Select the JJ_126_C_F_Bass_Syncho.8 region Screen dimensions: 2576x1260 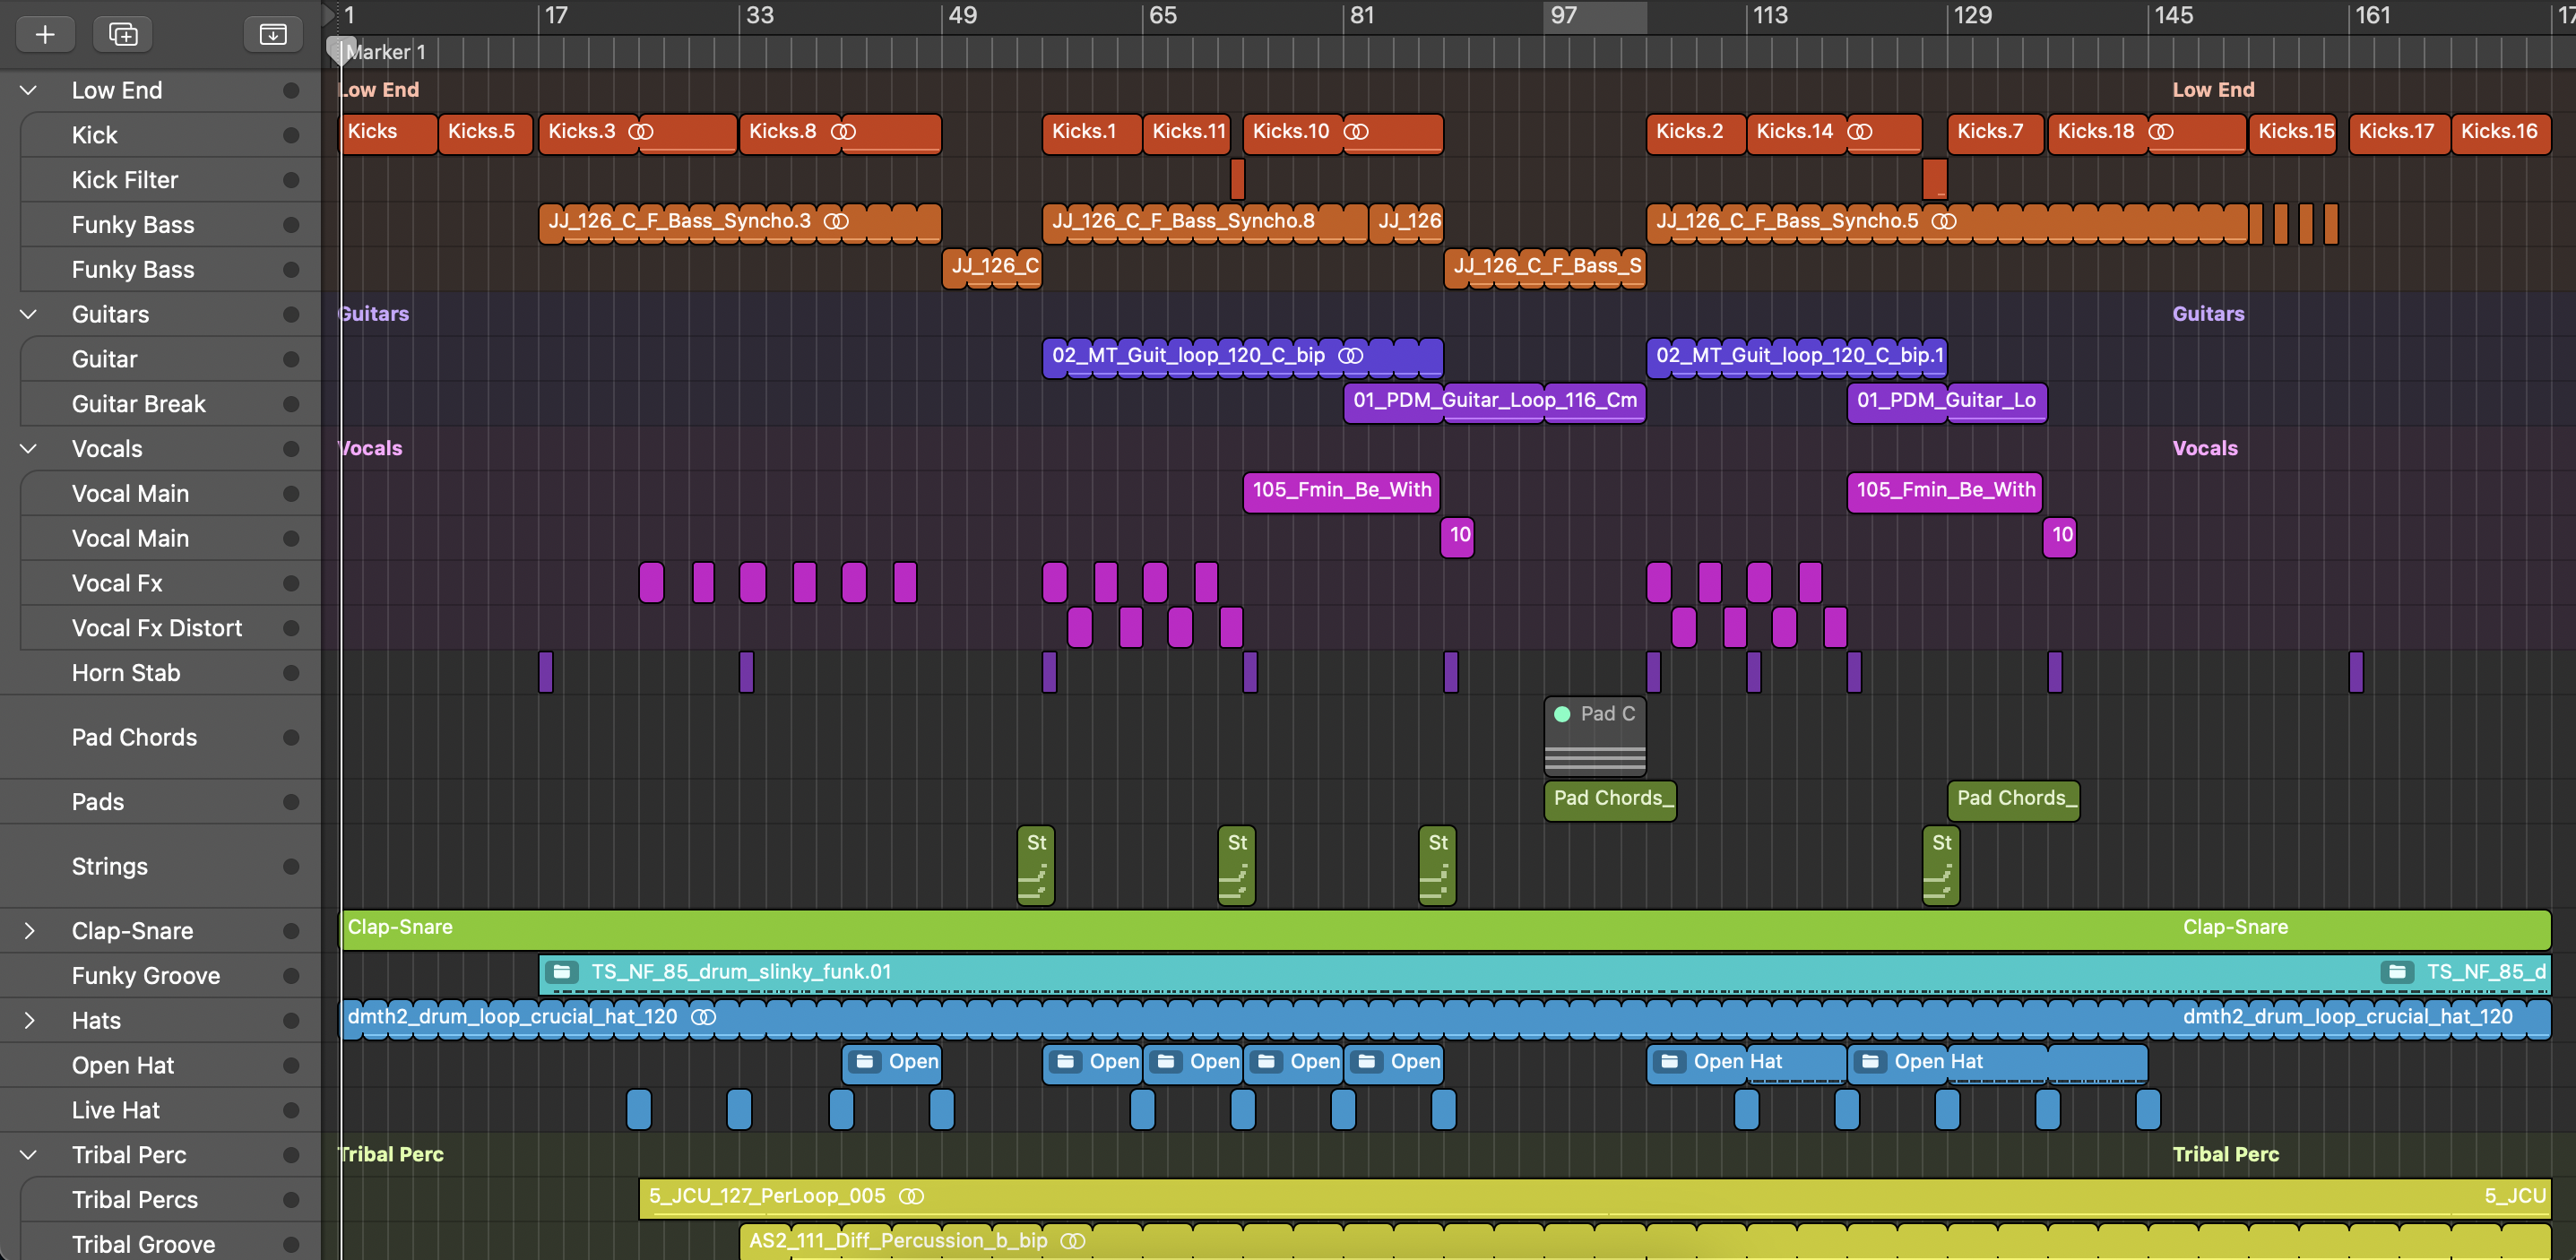1204,223
